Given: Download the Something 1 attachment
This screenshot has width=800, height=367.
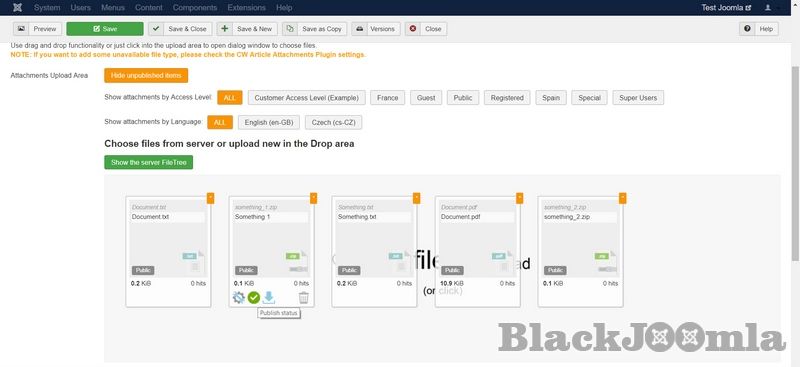Looking at the screenshot, I should coord(269,297).
